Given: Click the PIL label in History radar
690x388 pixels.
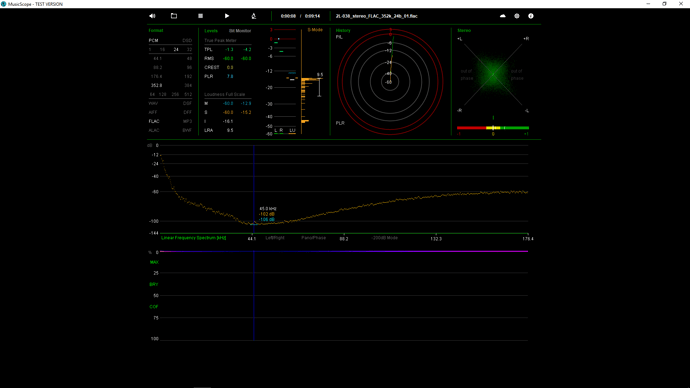Looking at the screenshot, I should point(339,37).
